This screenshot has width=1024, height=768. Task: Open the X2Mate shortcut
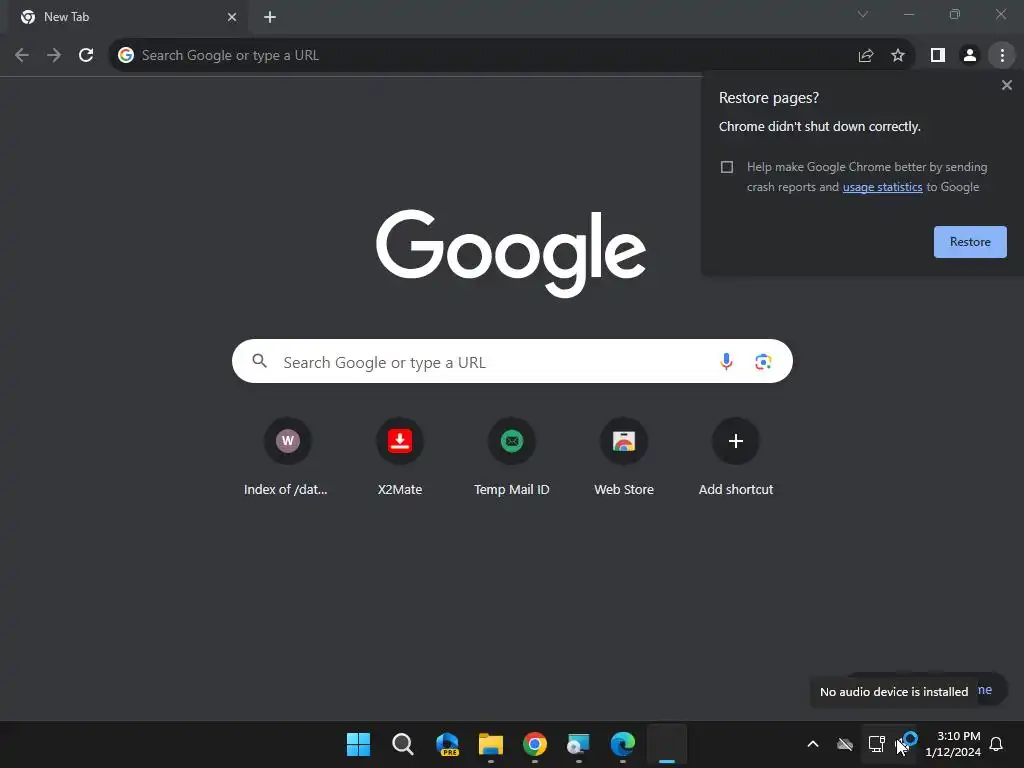tap(400, 458)
